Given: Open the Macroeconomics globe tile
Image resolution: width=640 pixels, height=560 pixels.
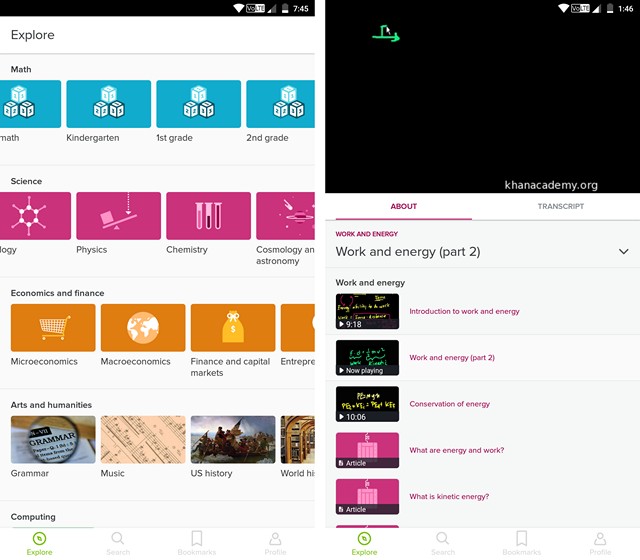Looking at the screenshot, I should click(x=143, y=328).
